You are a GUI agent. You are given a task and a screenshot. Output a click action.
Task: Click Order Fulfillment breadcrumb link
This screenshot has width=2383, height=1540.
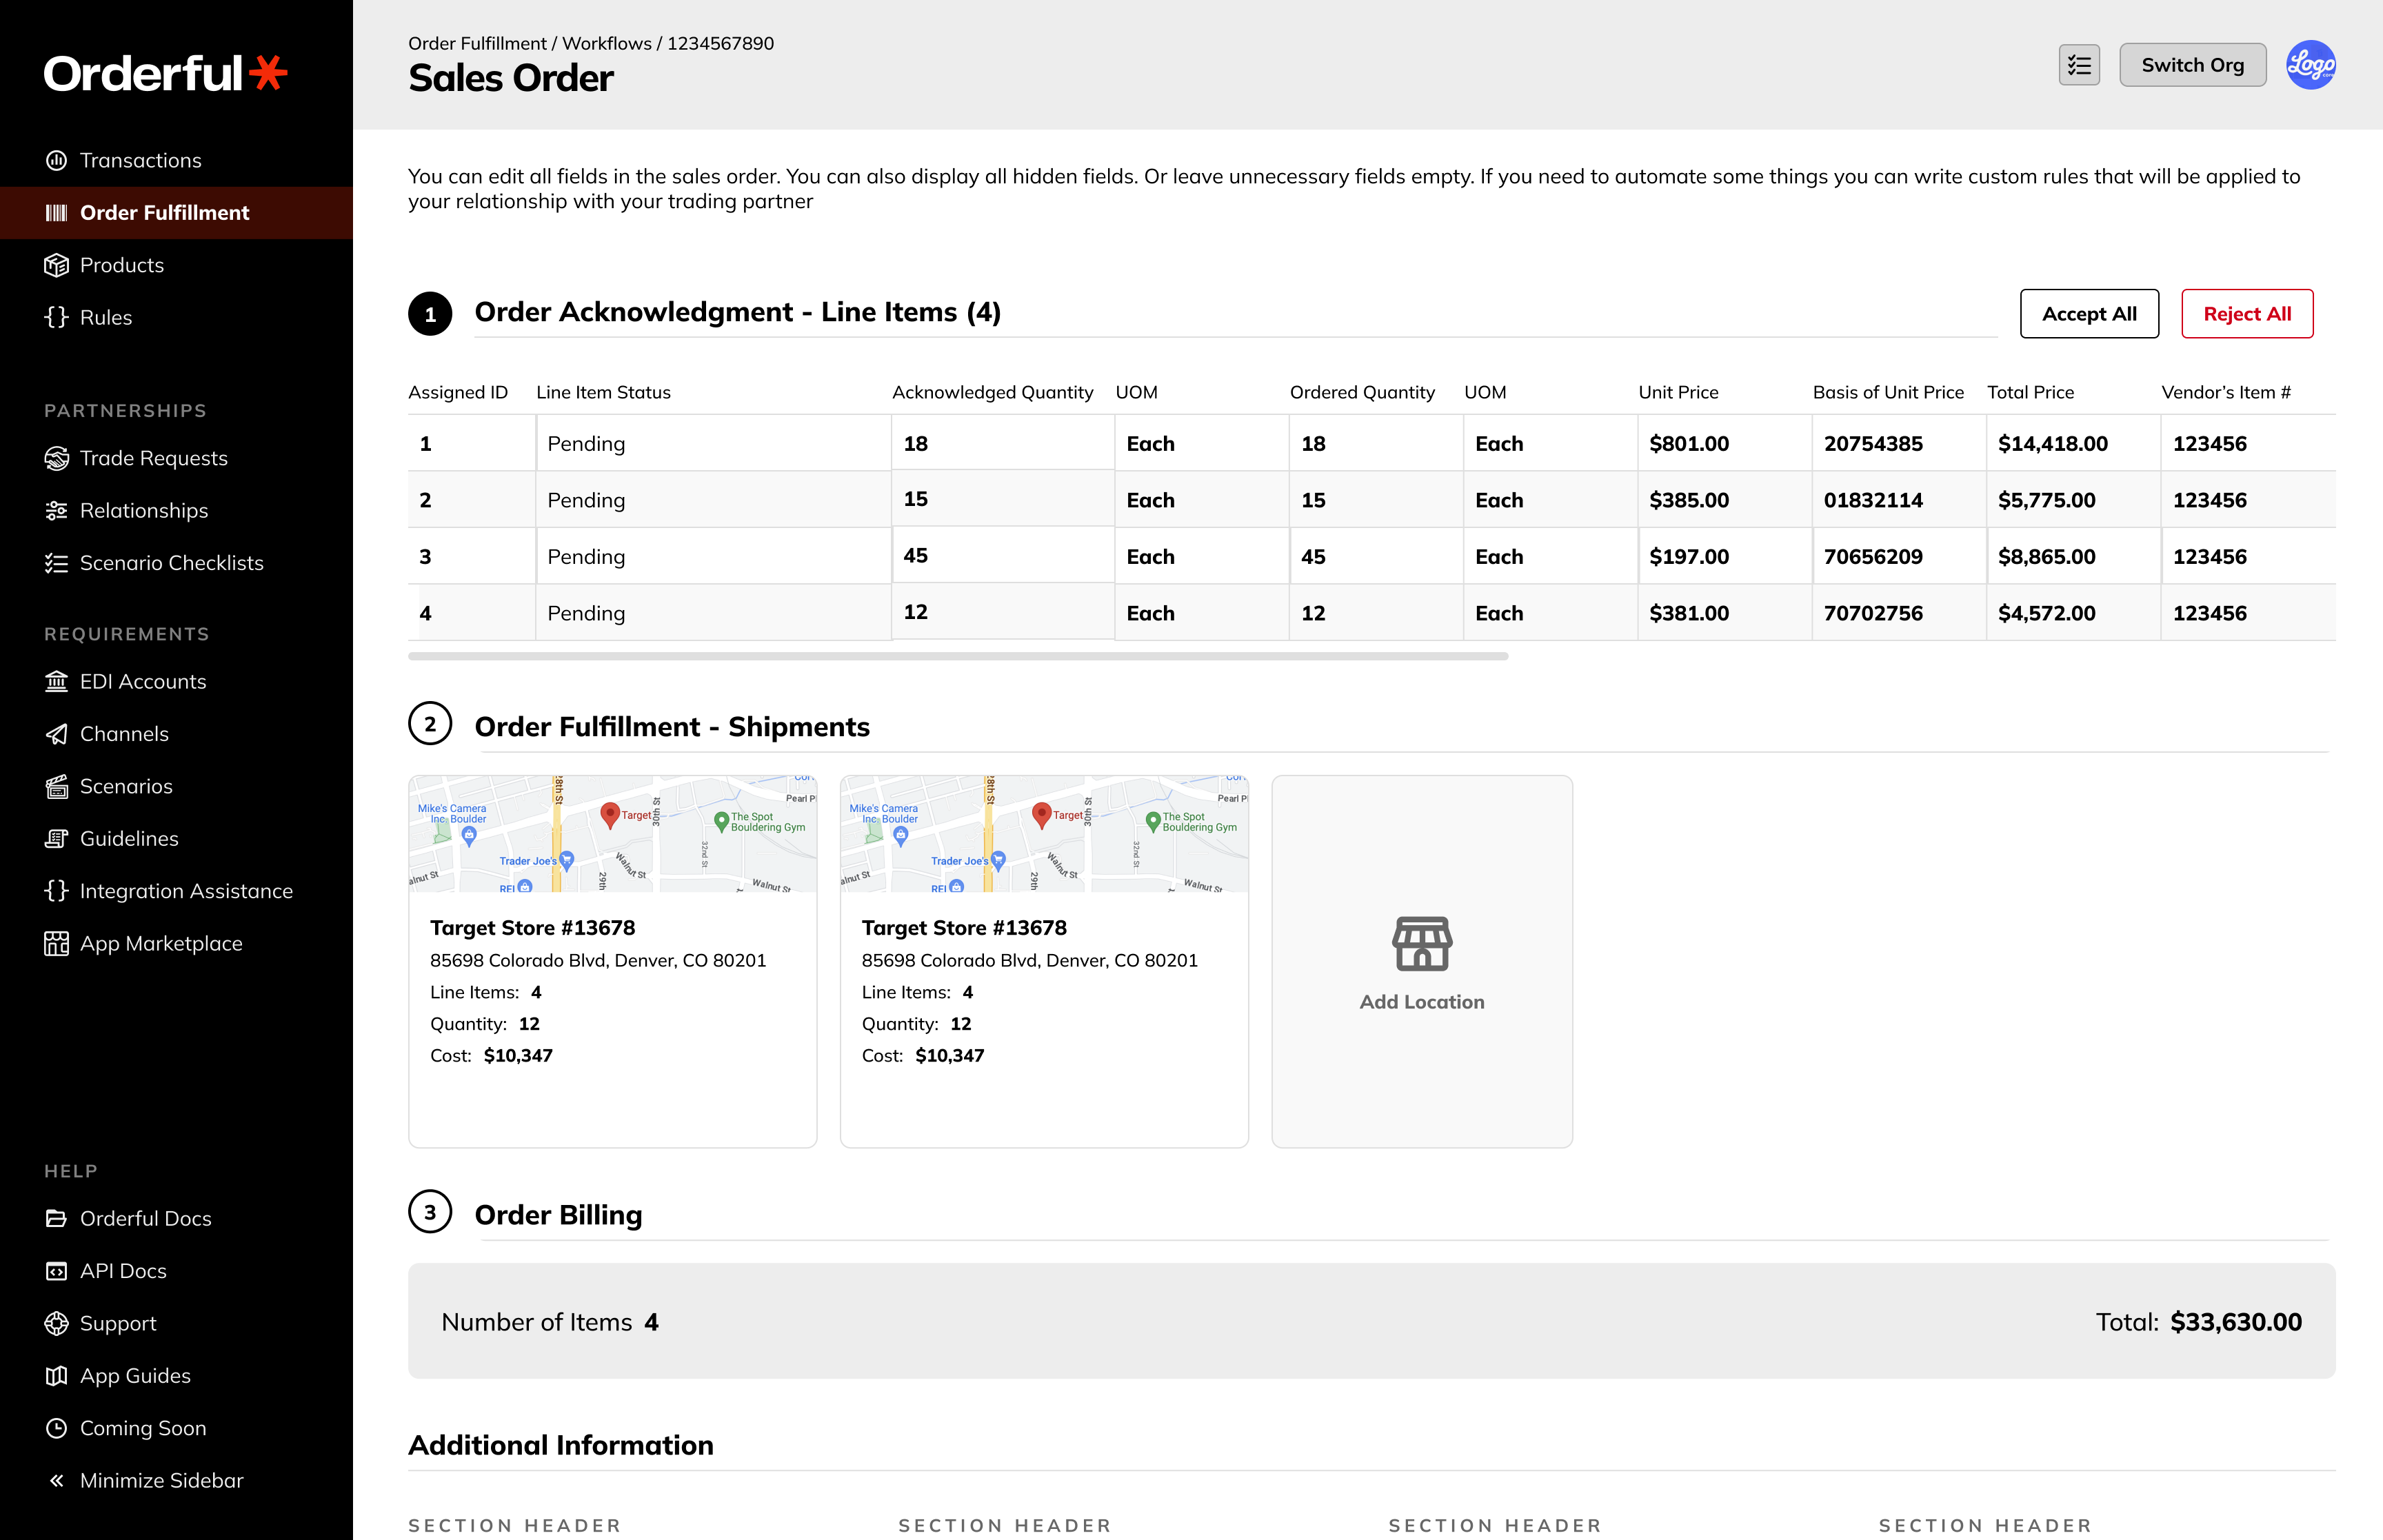point(477,43)
